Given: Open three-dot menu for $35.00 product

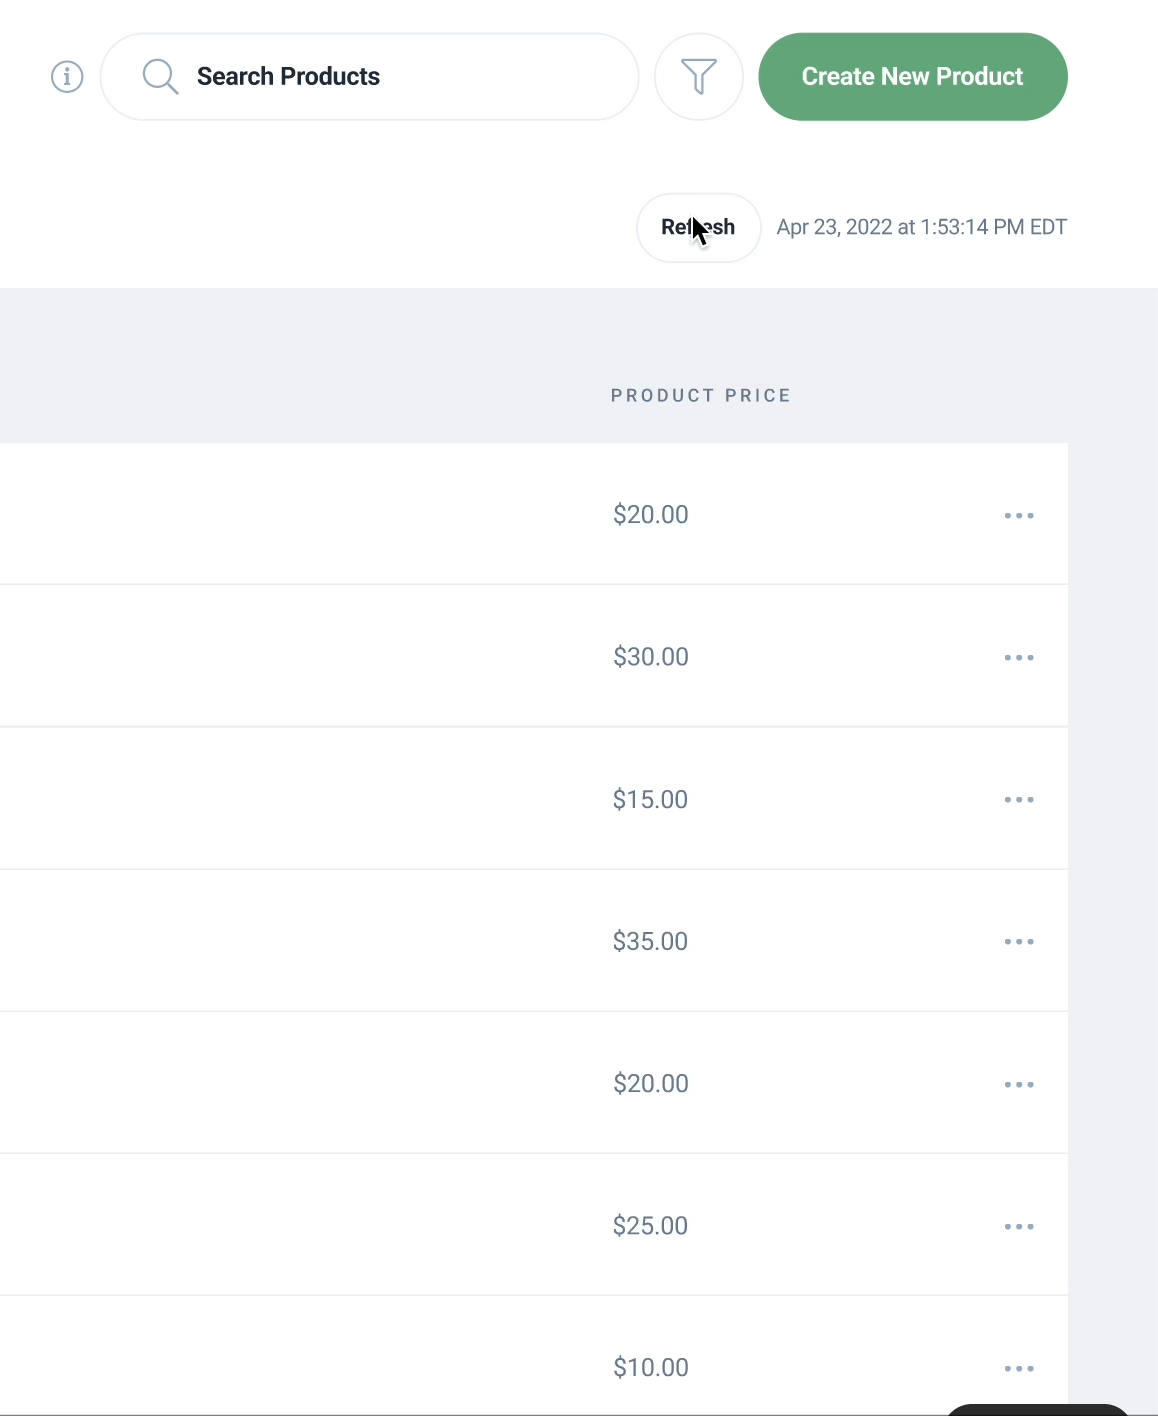Looking at the screenshot, I should pos(1019,942).
